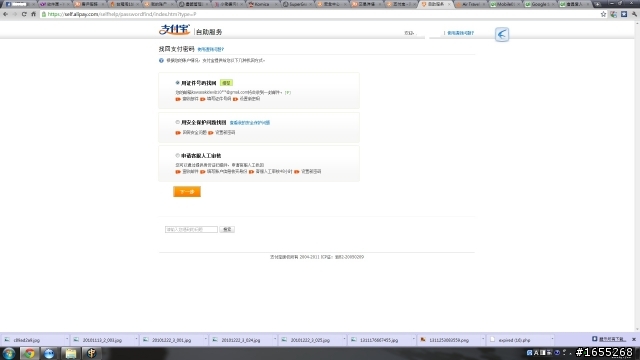The height and width of the screenshot is (360, 640).
Task: Expand menu for 20101222_3_001.jpg download
Action: pos(205,340)
